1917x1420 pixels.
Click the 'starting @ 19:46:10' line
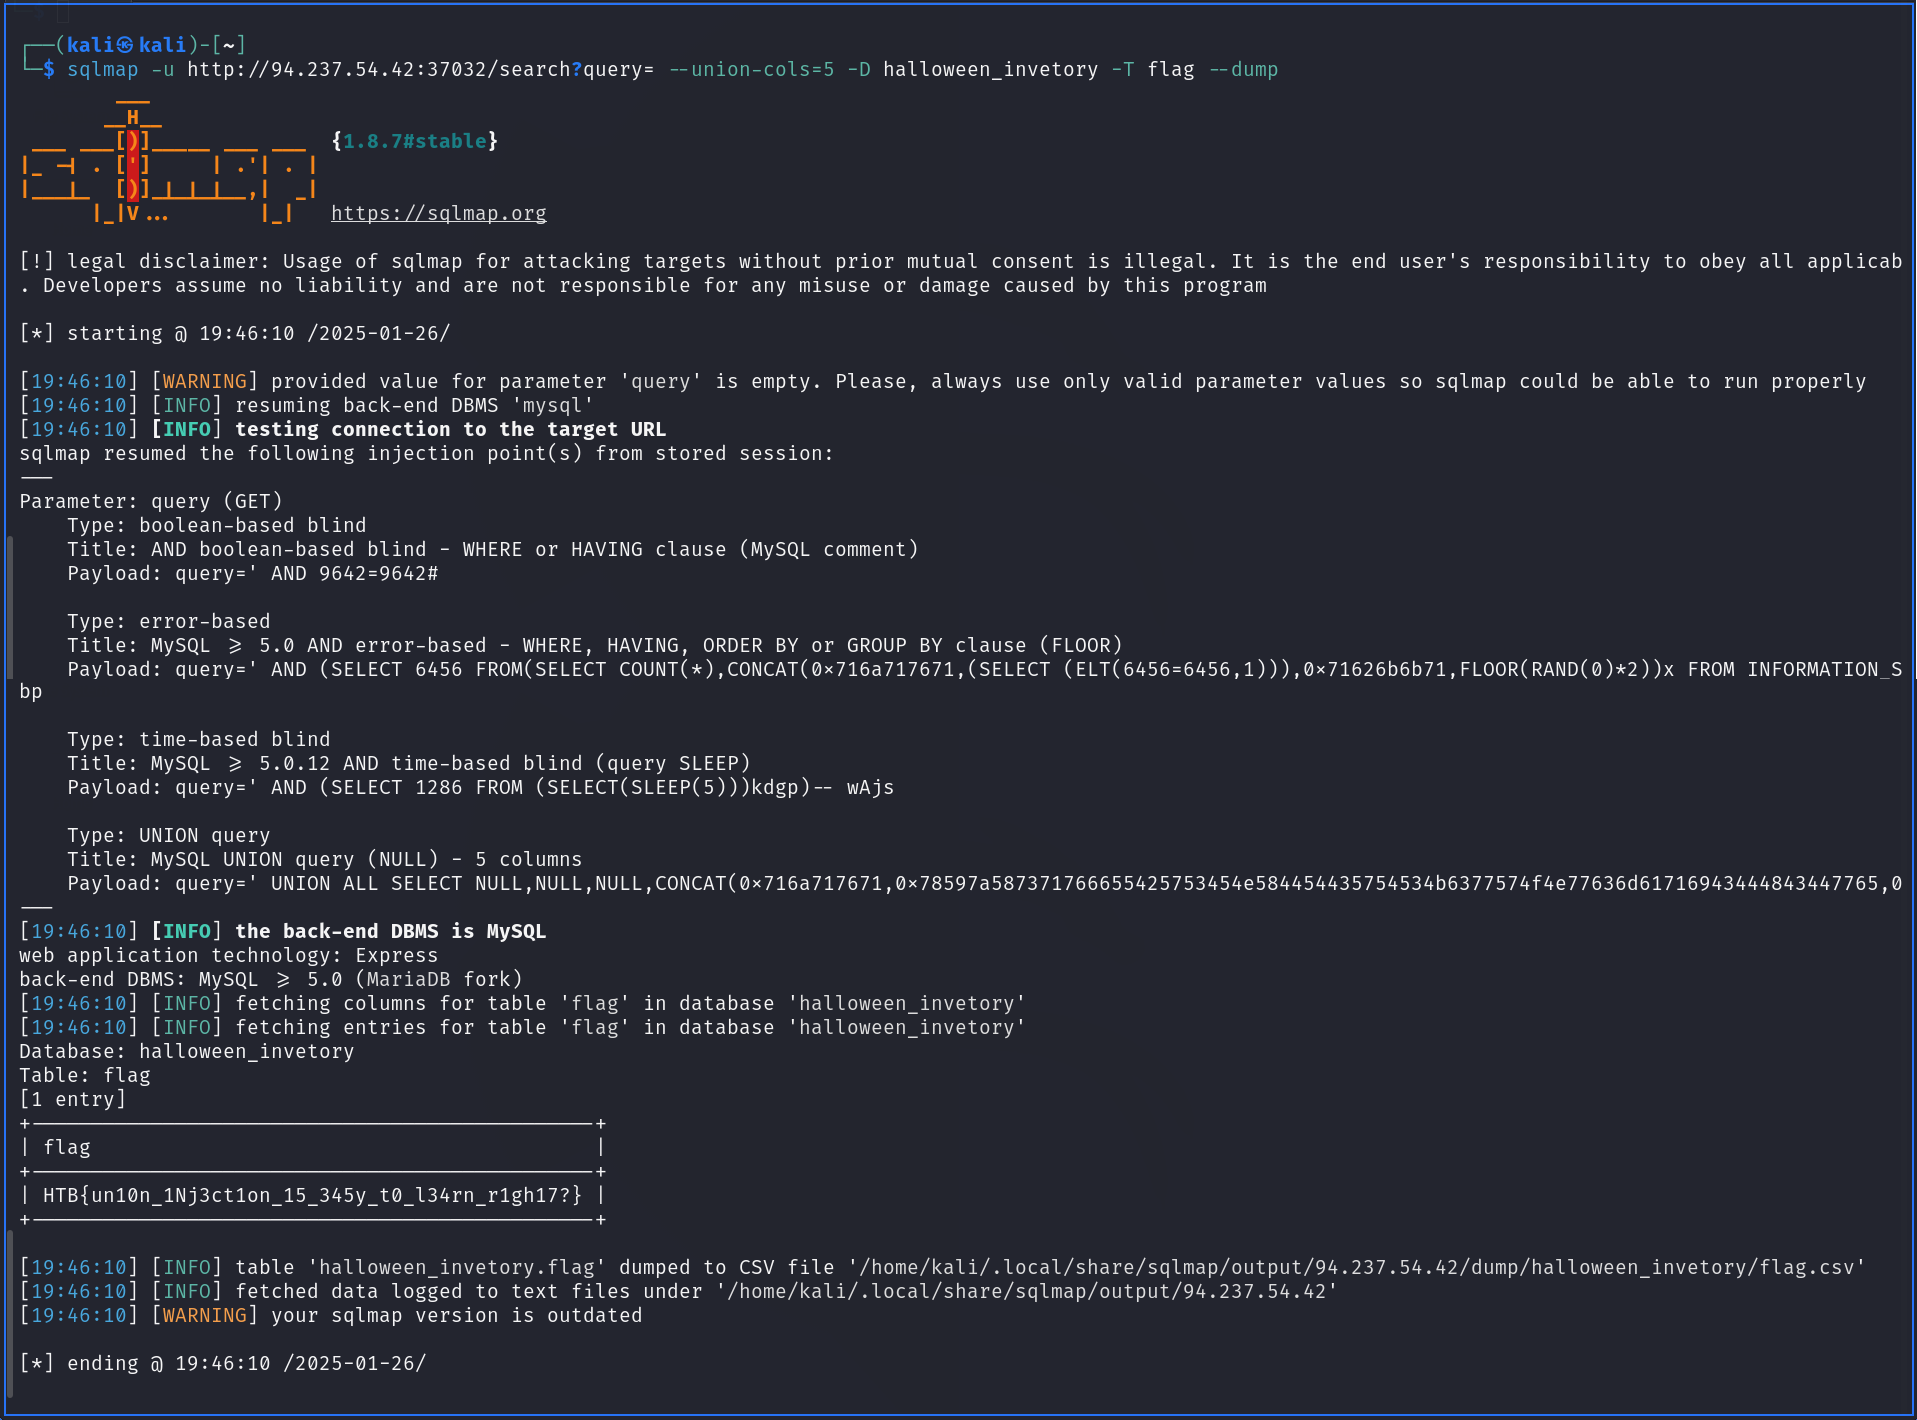point(235,333)
